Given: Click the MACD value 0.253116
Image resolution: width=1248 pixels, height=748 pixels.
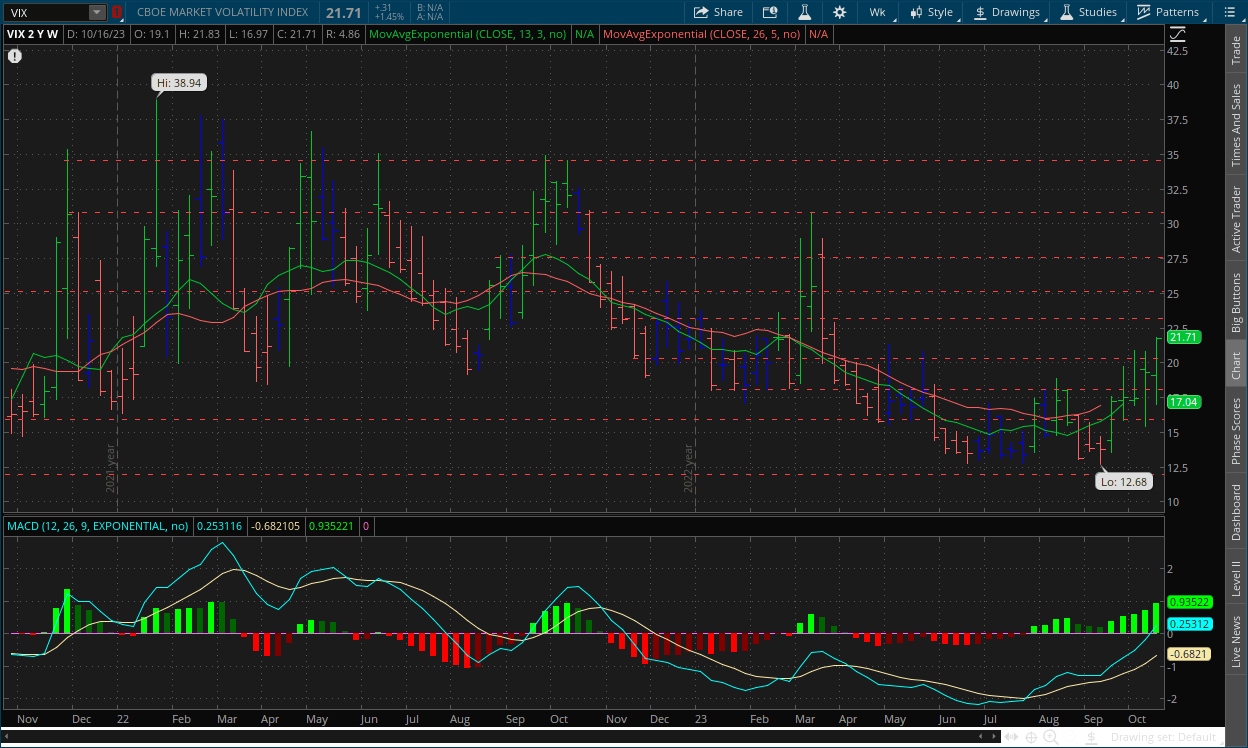Looking at the screenshot, I should tap(219, 525).
